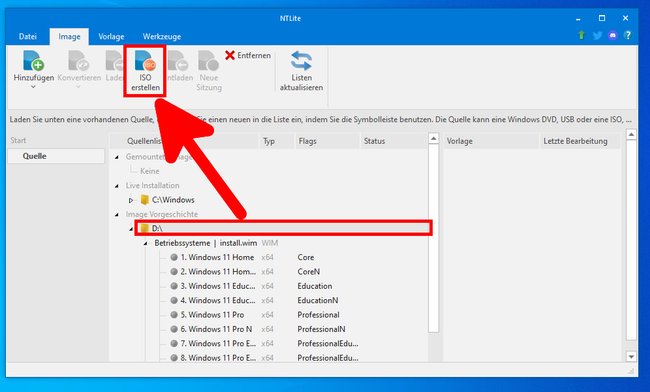Click the help question mark icon
Image resolution: width=650 pixels, height=392 pixels.
(x=628, y=35)
